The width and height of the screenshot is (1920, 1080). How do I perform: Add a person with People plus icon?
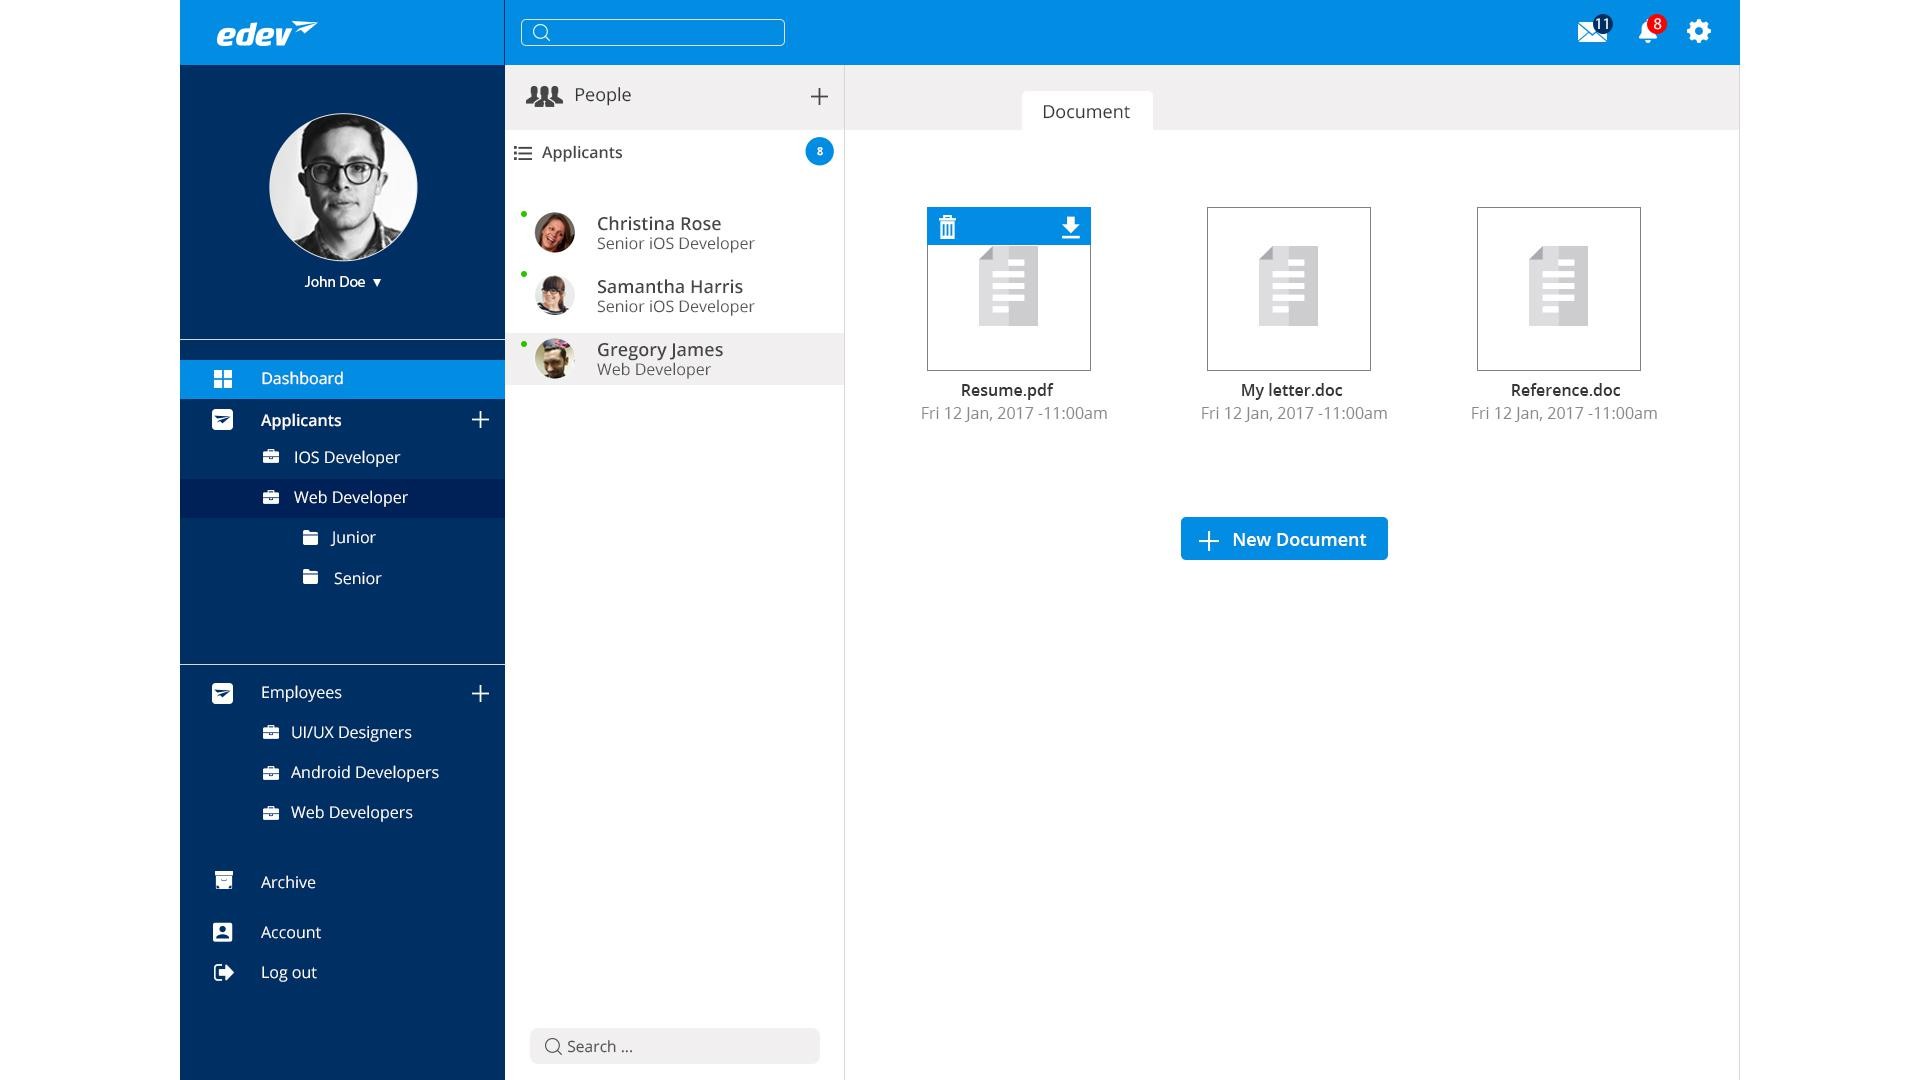[x=819, y=97]
